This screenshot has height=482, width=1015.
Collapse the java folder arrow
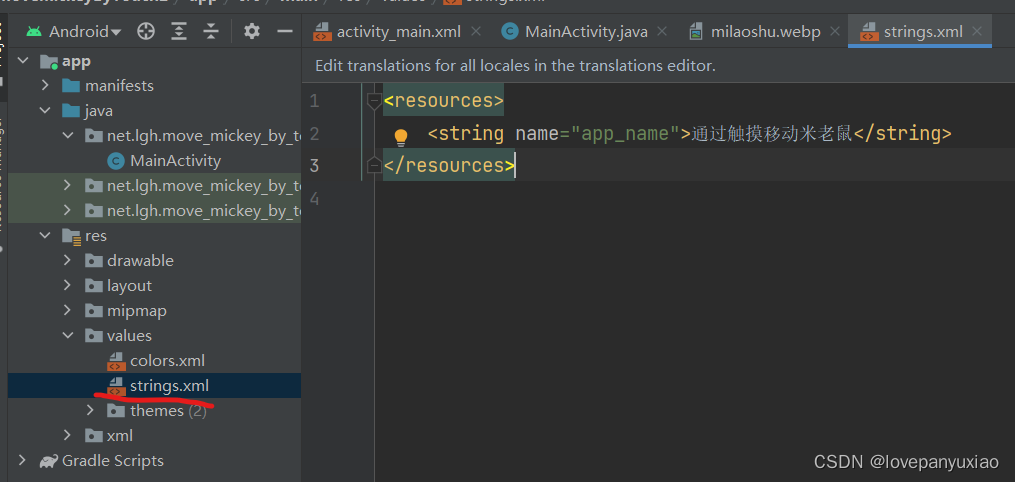[45, 111]
